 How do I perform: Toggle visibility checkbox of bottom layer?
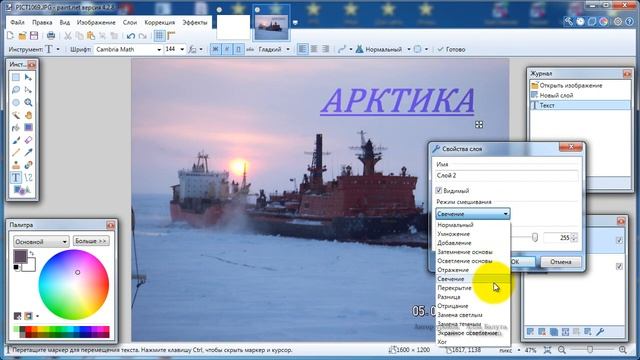[x=619, y=267]
